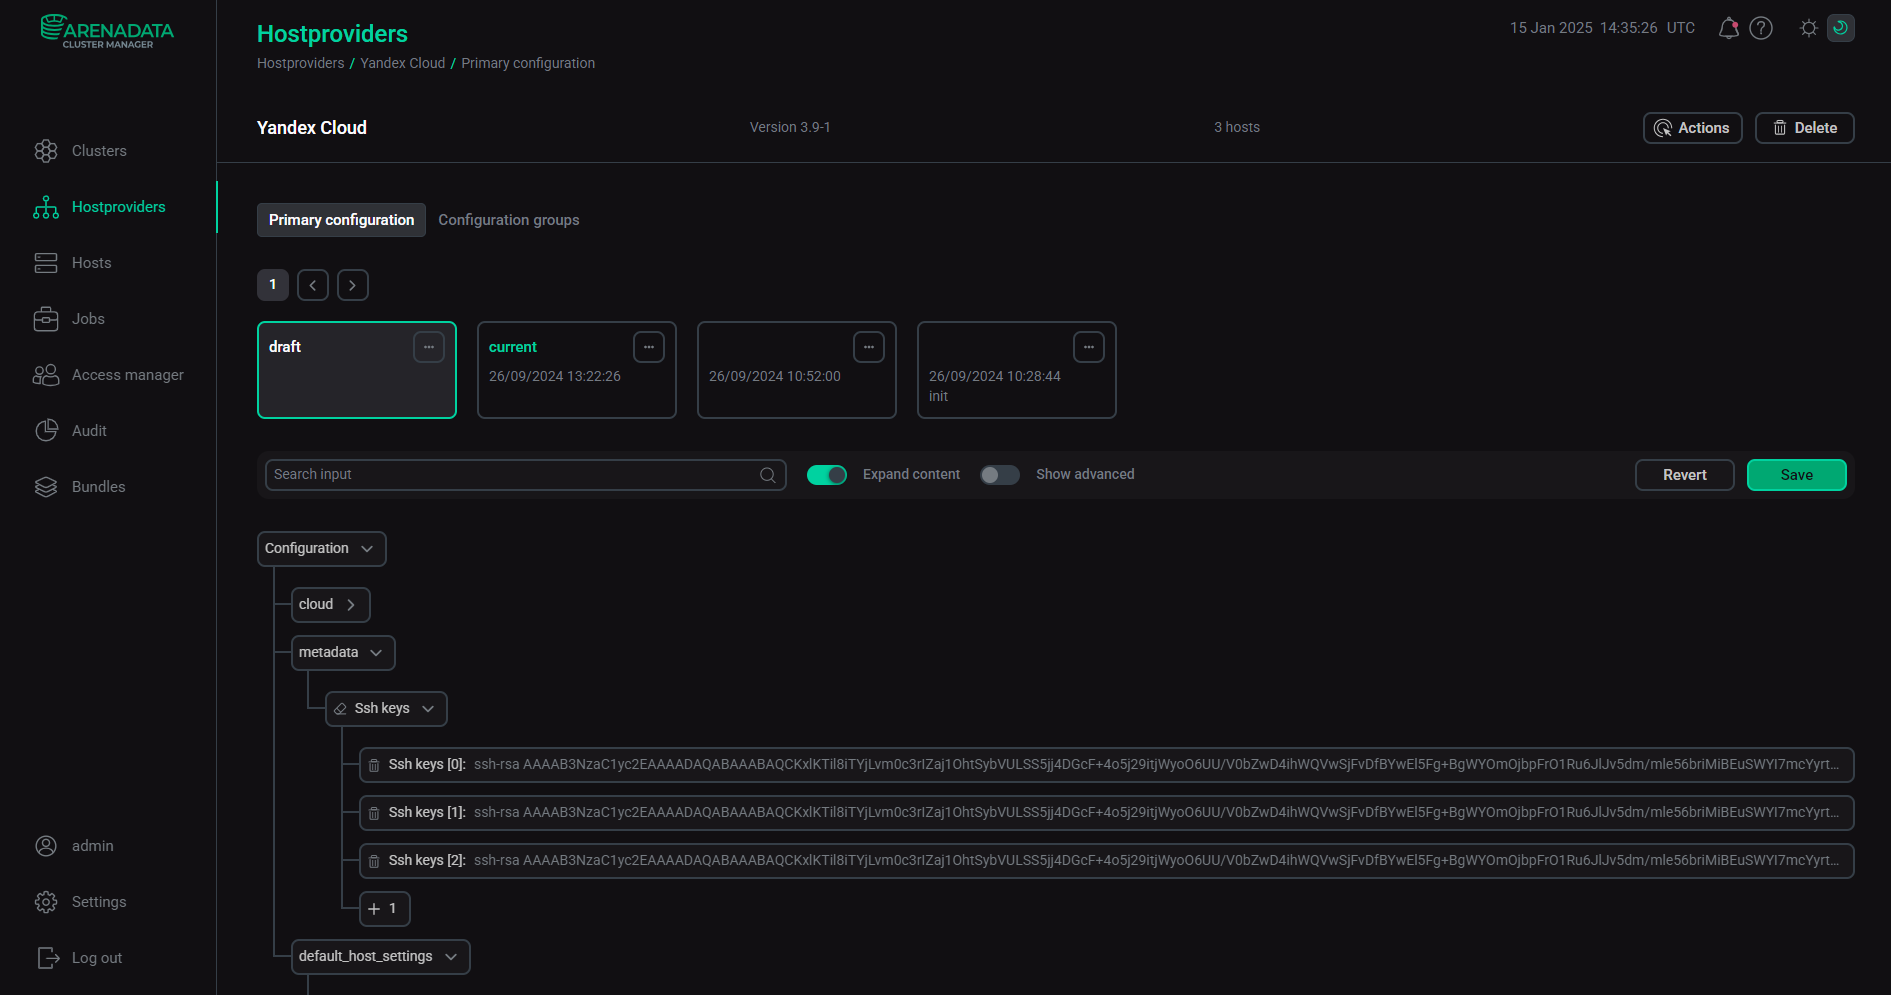Image resolution: width=1891 pixels, height=995 pixels.
Task: Click the Settings gear icon
Action: click(x=46, y=902)
